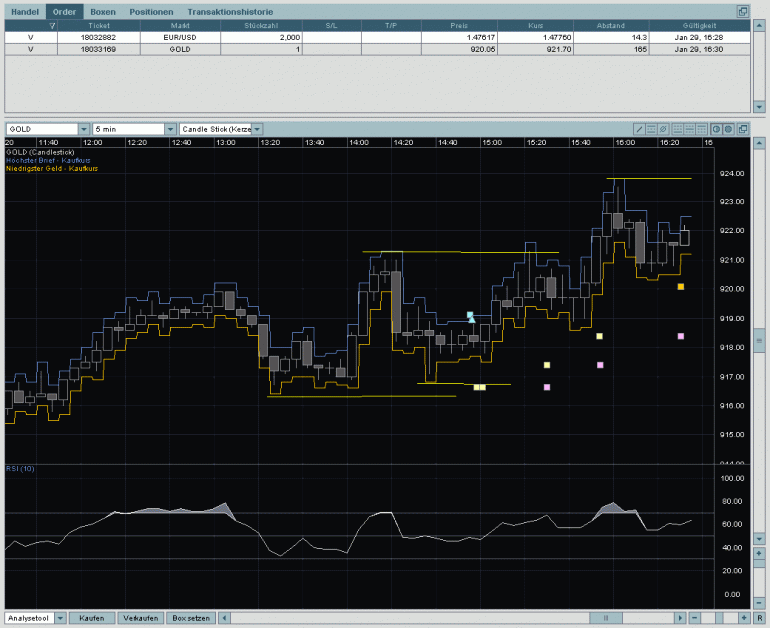This screenshot has width=770, height=628.
Task: Click the Abstand column header
Action: (x=611, y=26)
